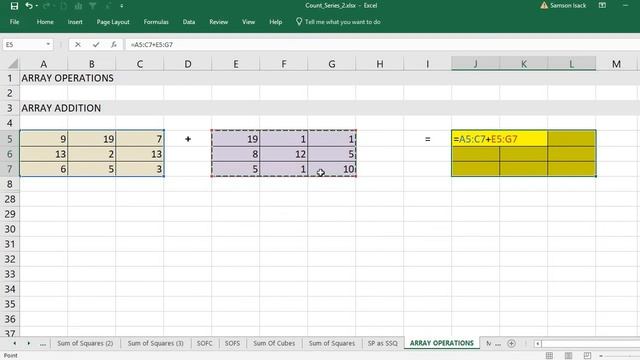The height and width of the screenshot is (360, 640).
Task: Click the Samson Isack account name
Action: click(568, 5)
